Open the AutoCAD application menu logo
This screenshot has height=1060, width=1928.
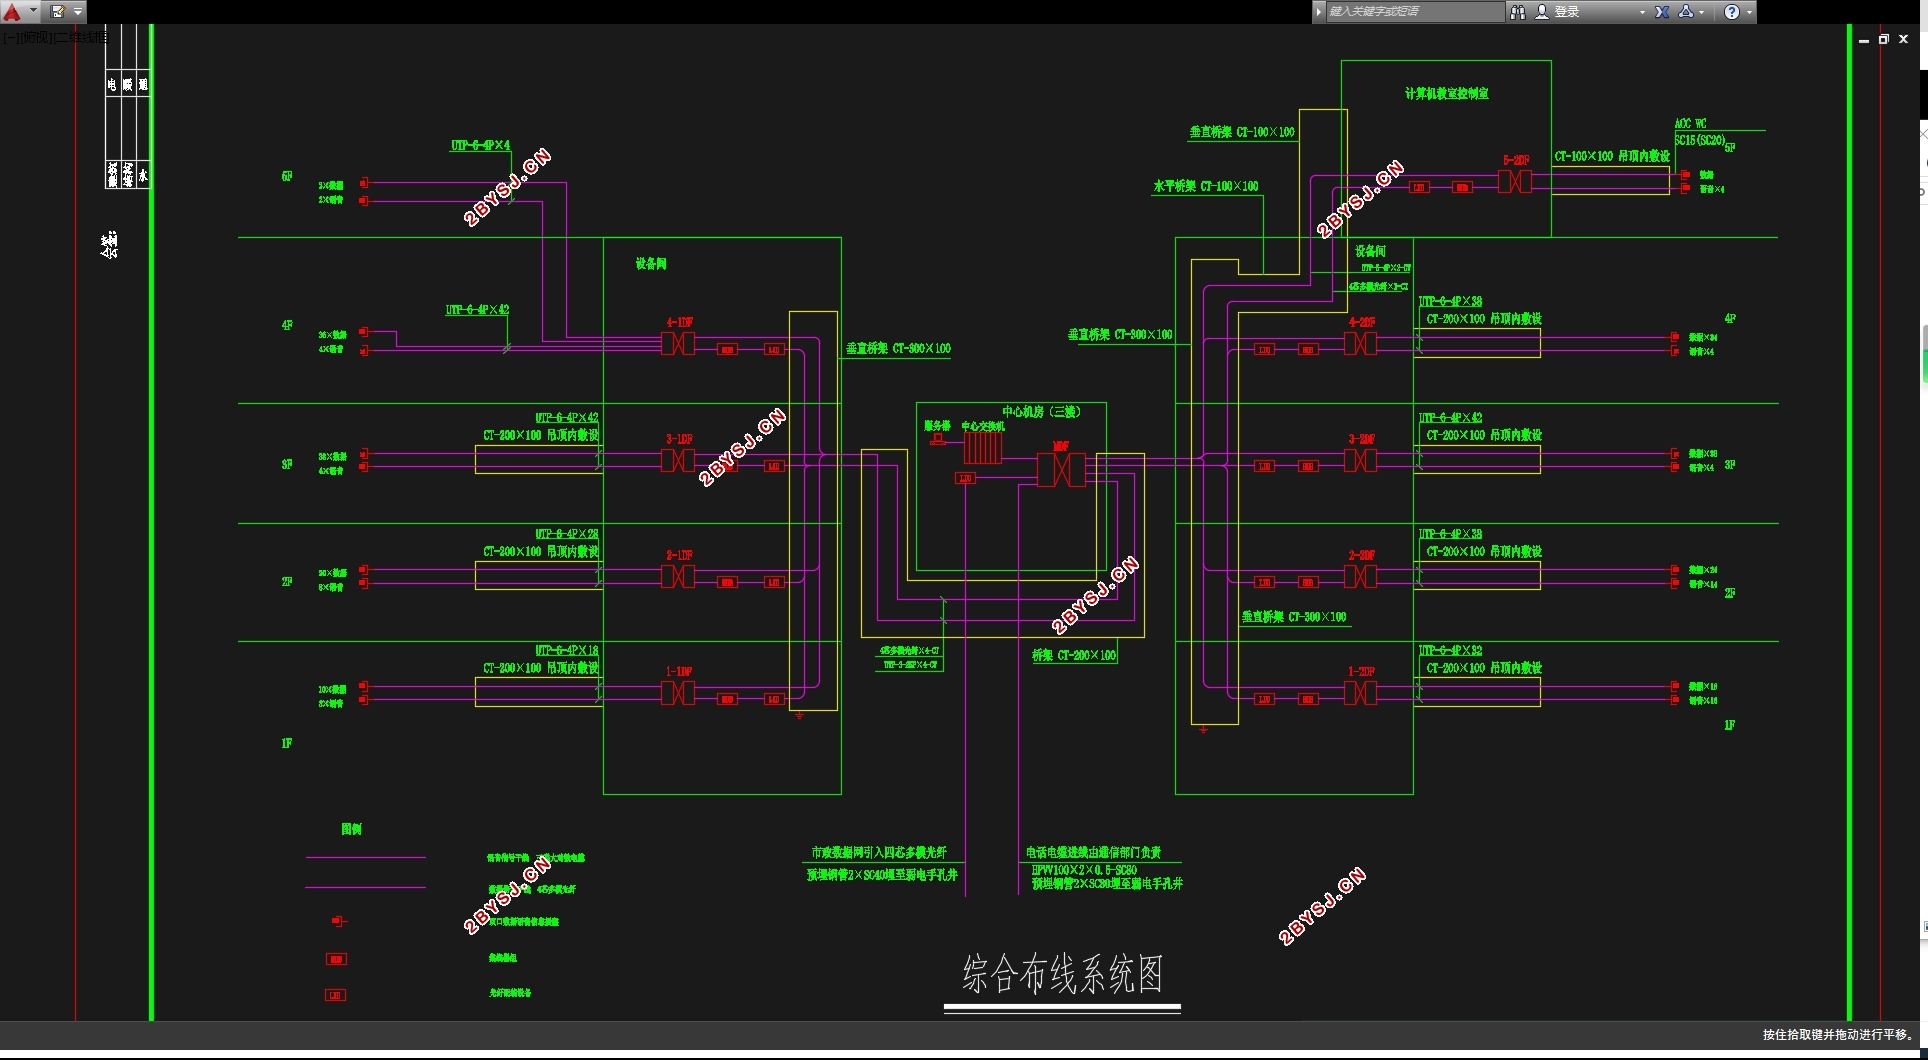[13, 12]
